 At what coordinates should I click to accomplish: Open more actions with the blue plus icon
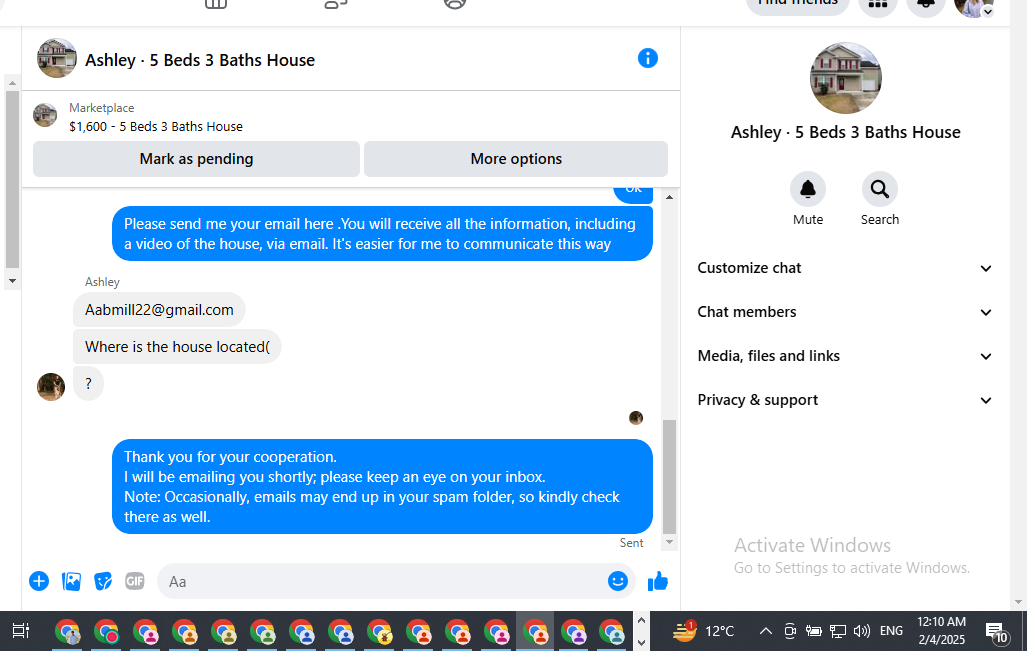point(39,581)
